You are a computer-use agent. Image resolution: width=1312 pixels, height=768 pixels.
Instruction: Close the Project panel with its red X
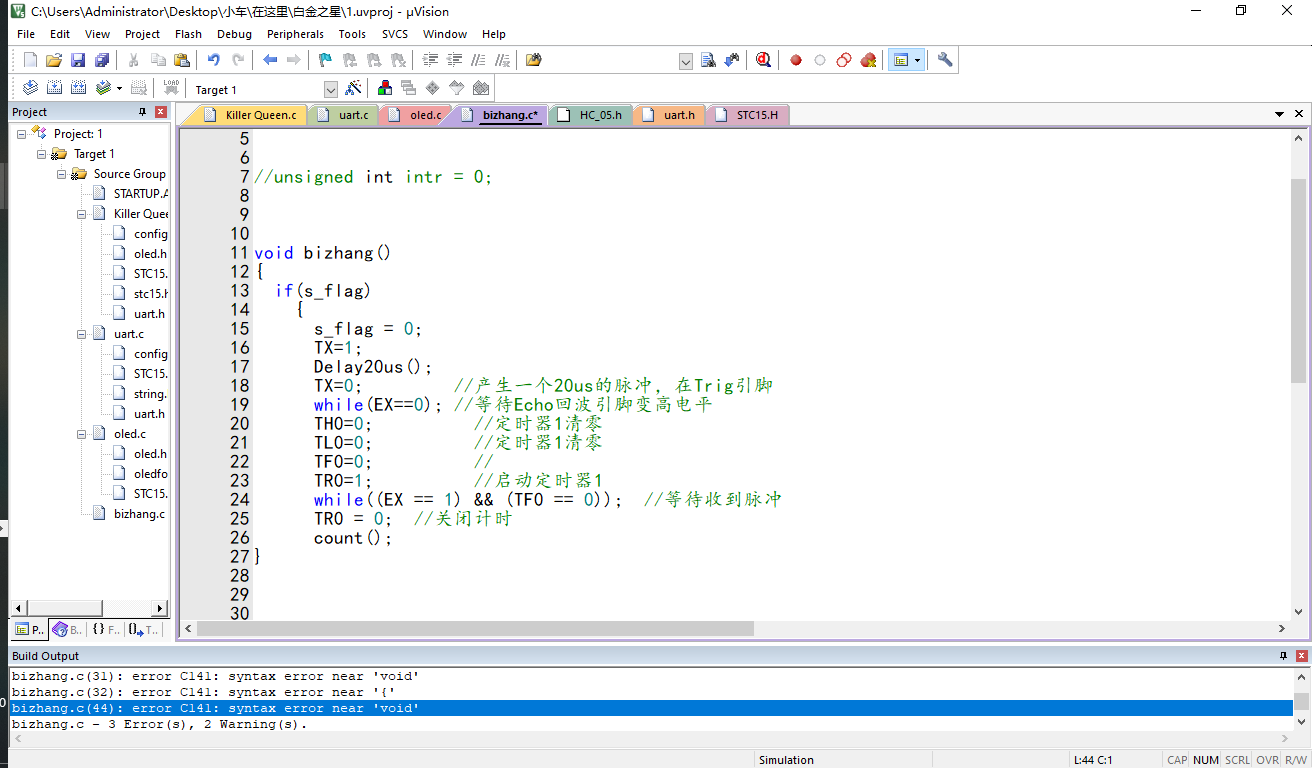pyautogui.click(x=160, y=112)
